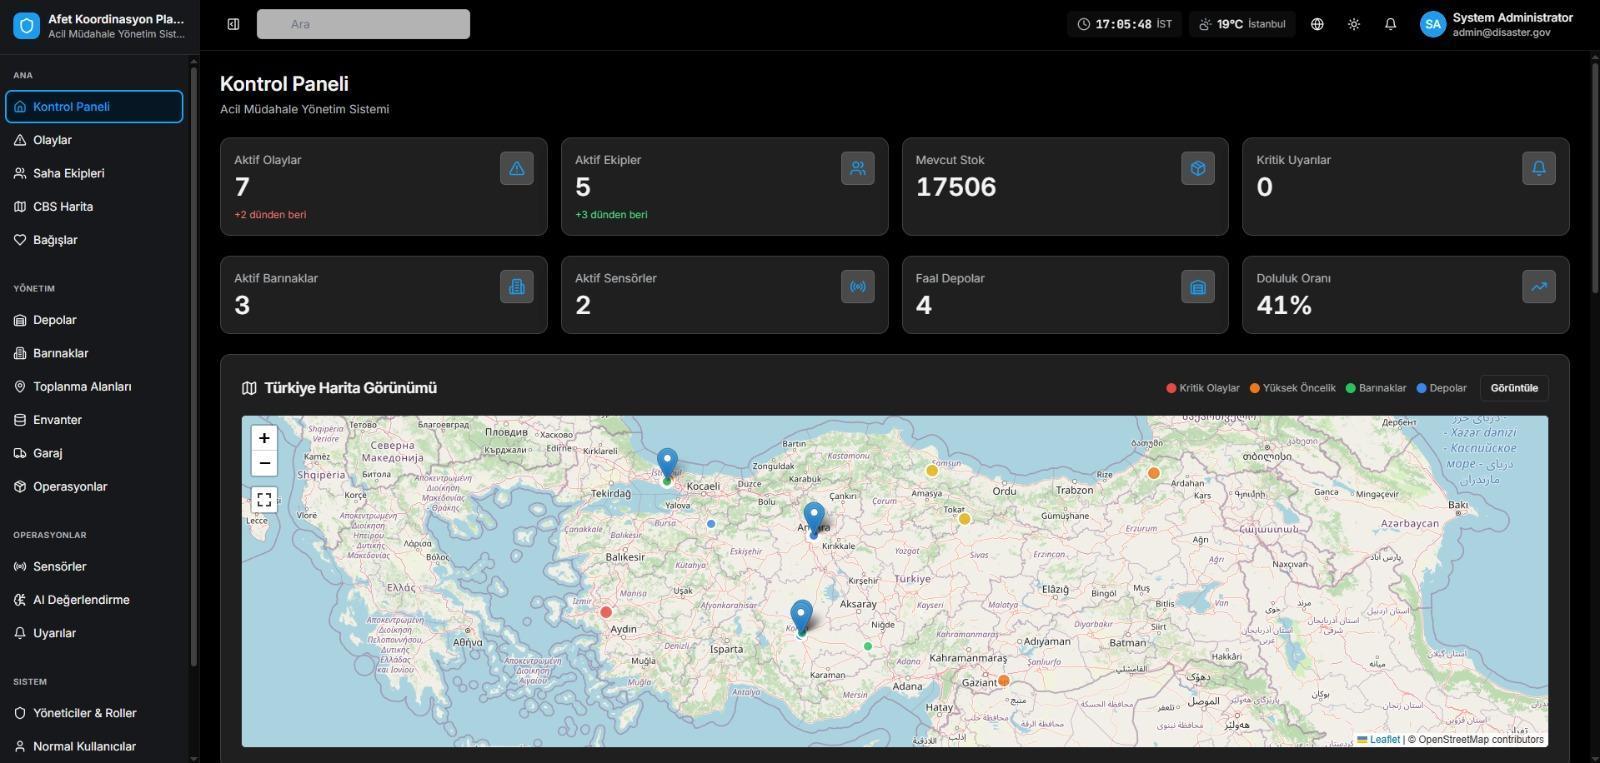Toggle light/dark theme with the sun icon
This screenshot has height=763, width=1600.
[x=1354, y=24]
